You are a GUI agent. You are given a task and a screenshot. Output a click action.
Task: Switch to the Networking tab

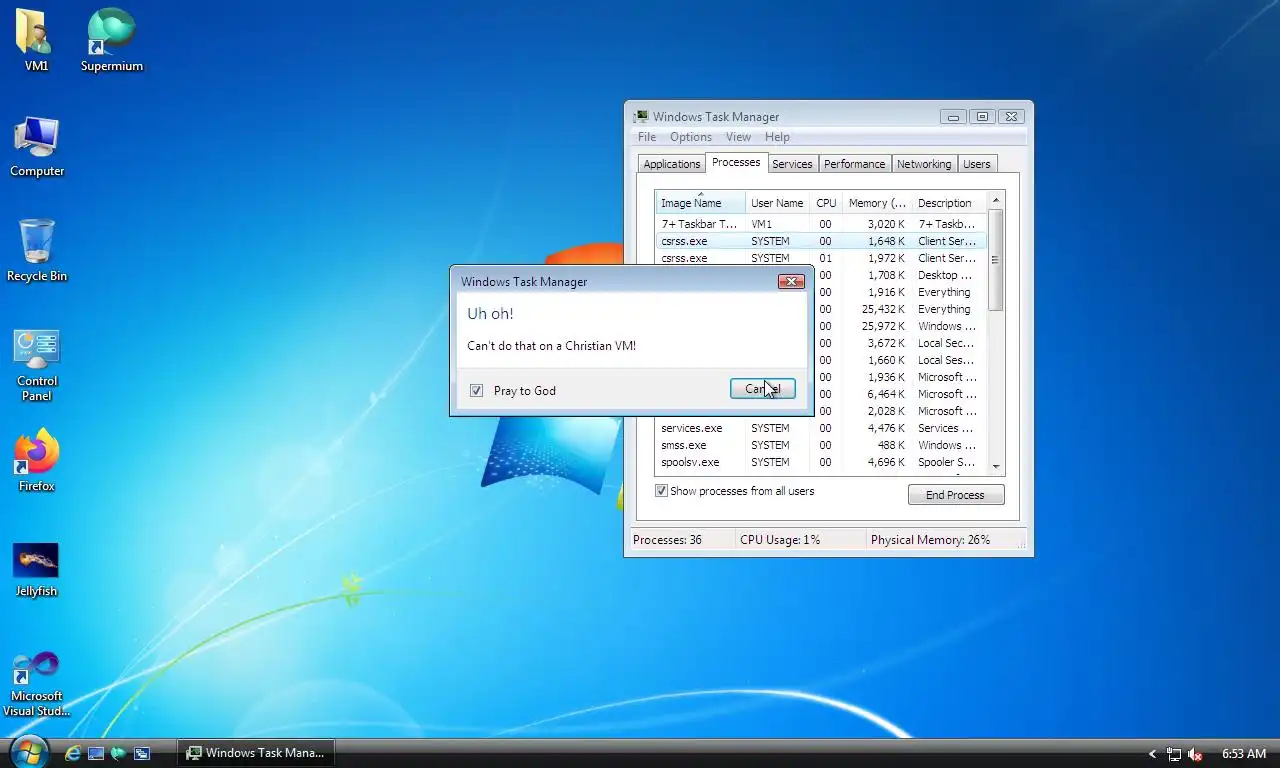pos(924,164)
